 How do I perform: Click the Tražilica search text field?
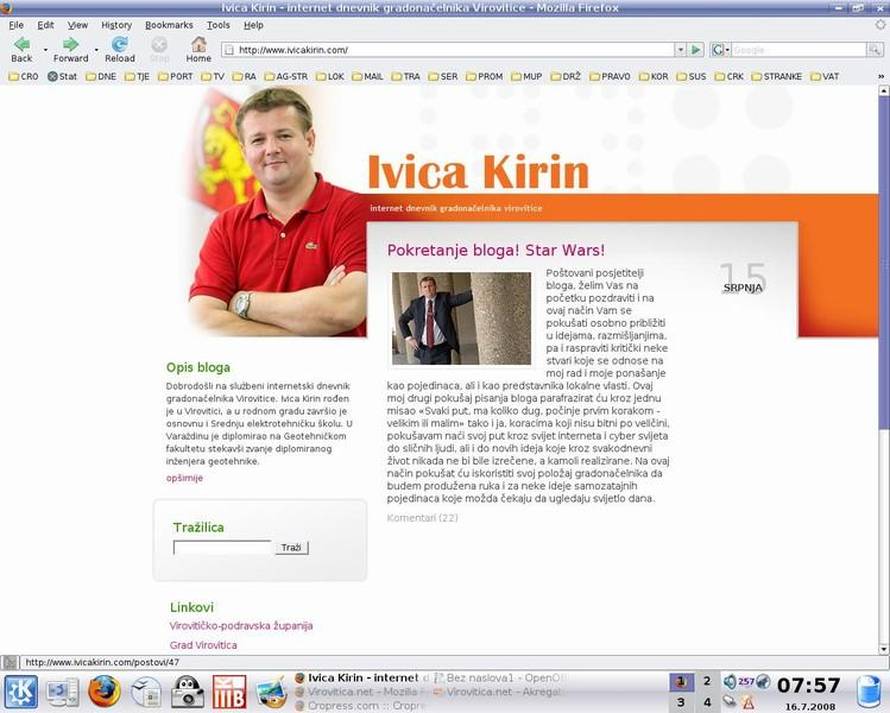[222, 548]
